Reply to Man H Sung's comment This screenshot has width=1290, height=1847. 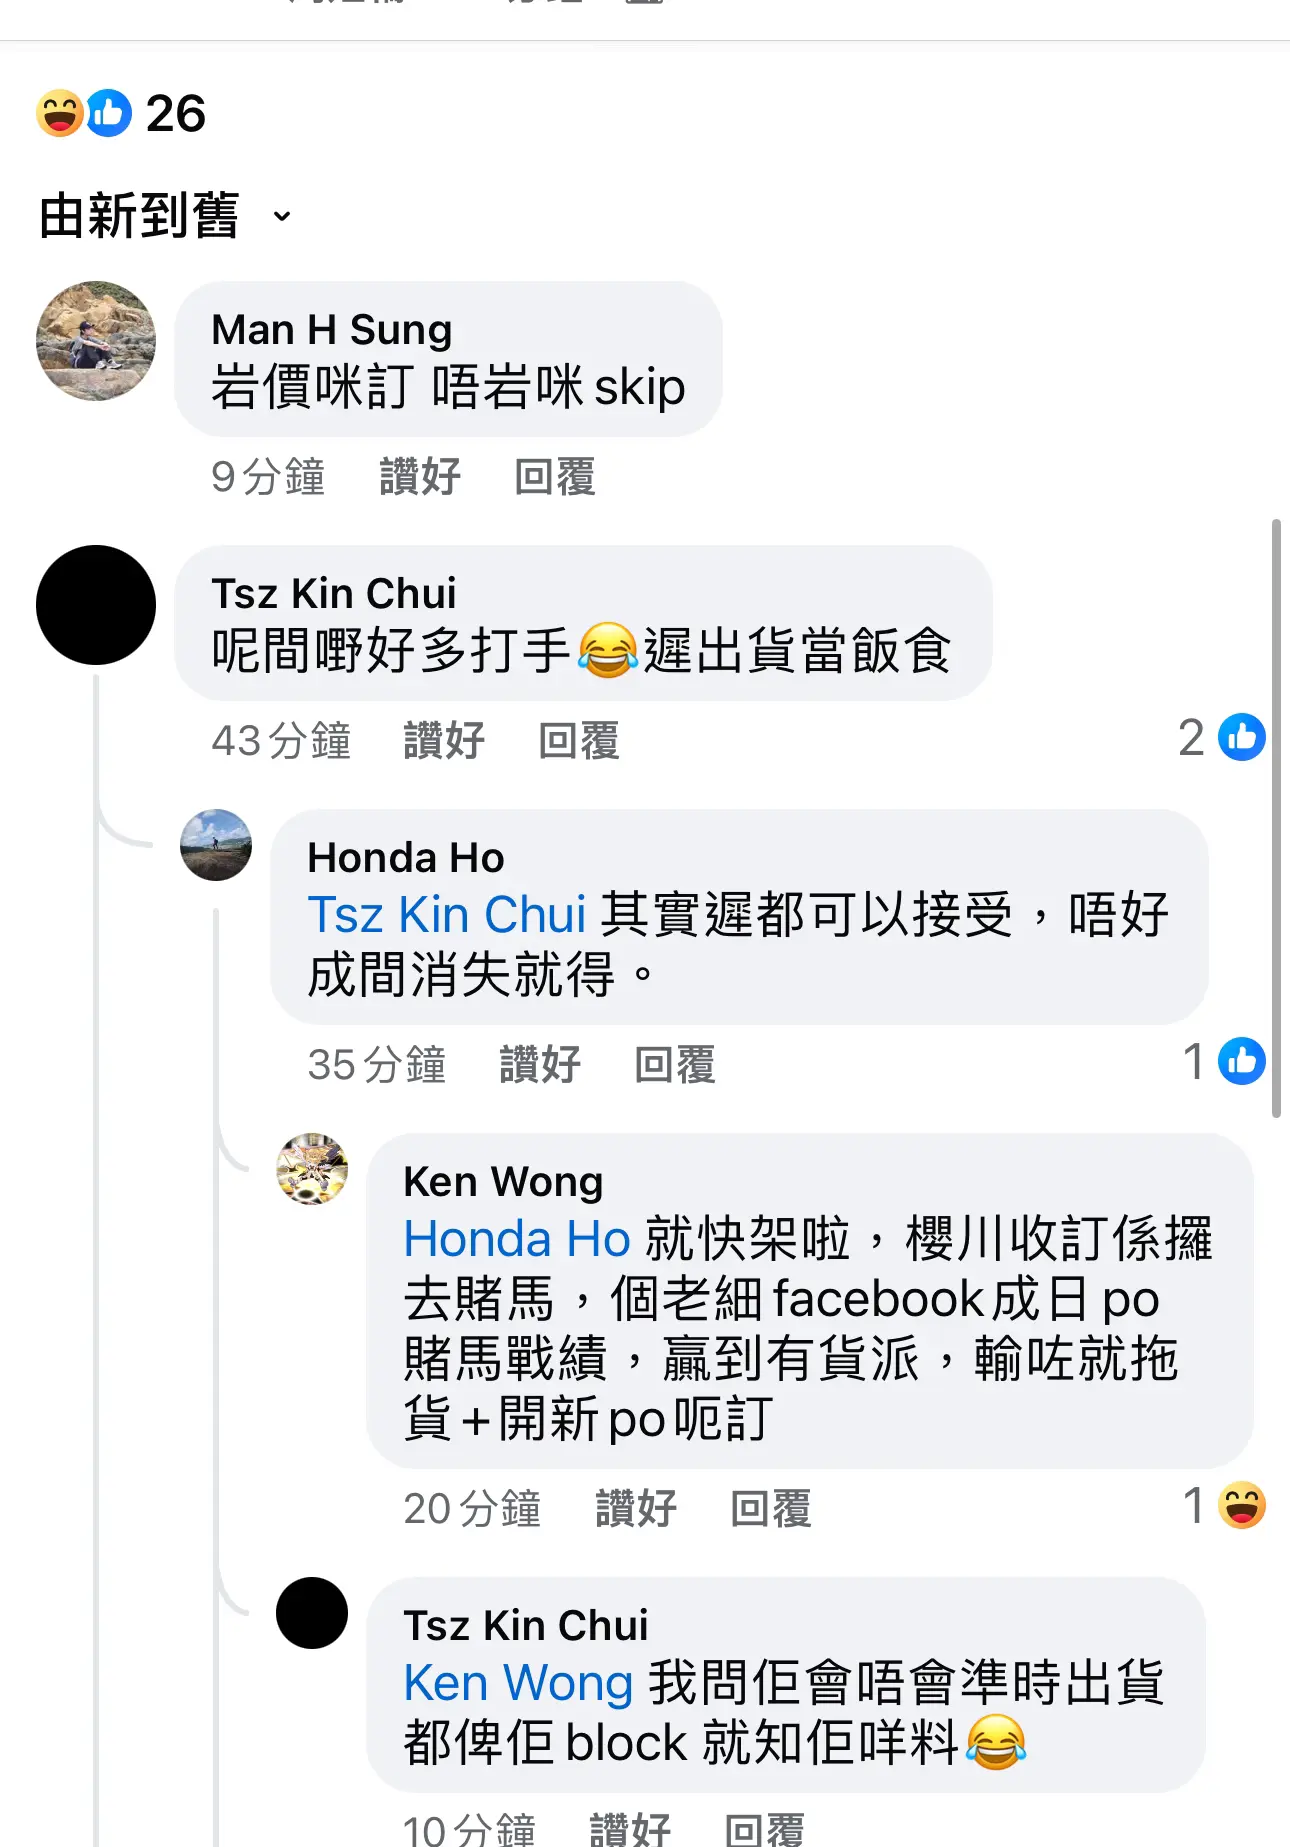coord(555,477)
